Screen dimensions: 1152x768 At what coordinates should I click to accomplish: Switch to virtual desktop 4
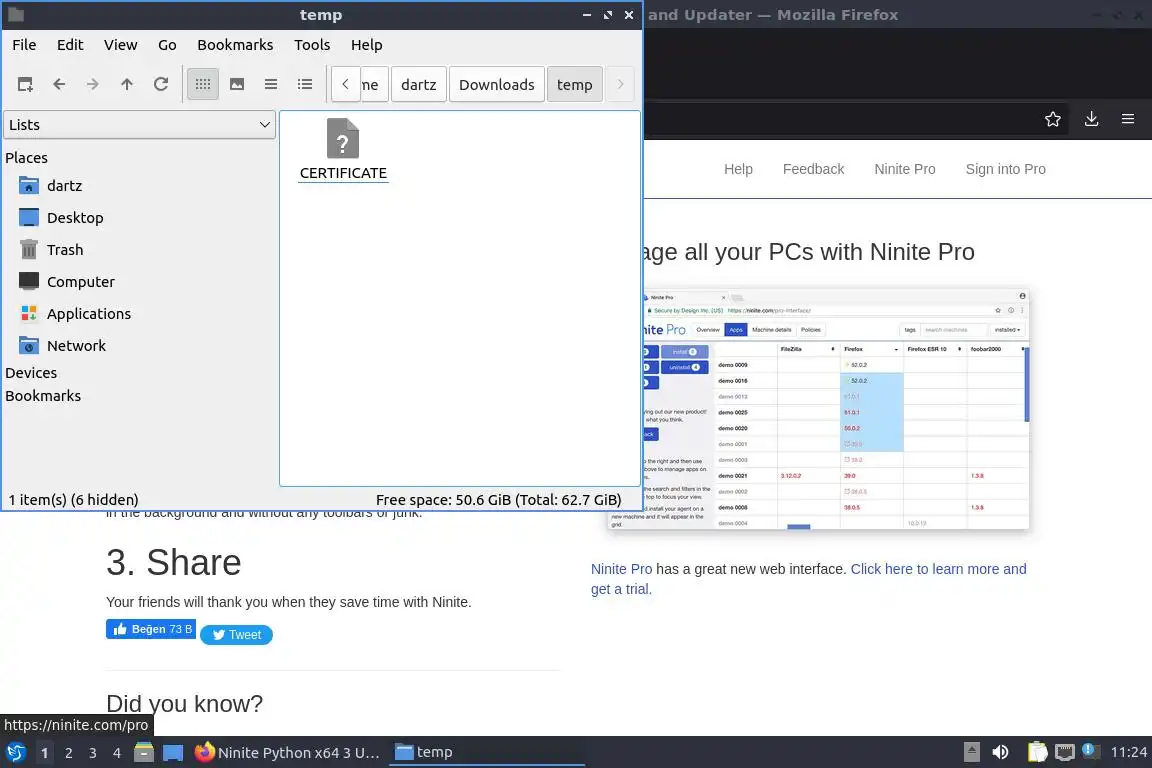(117, 753)
